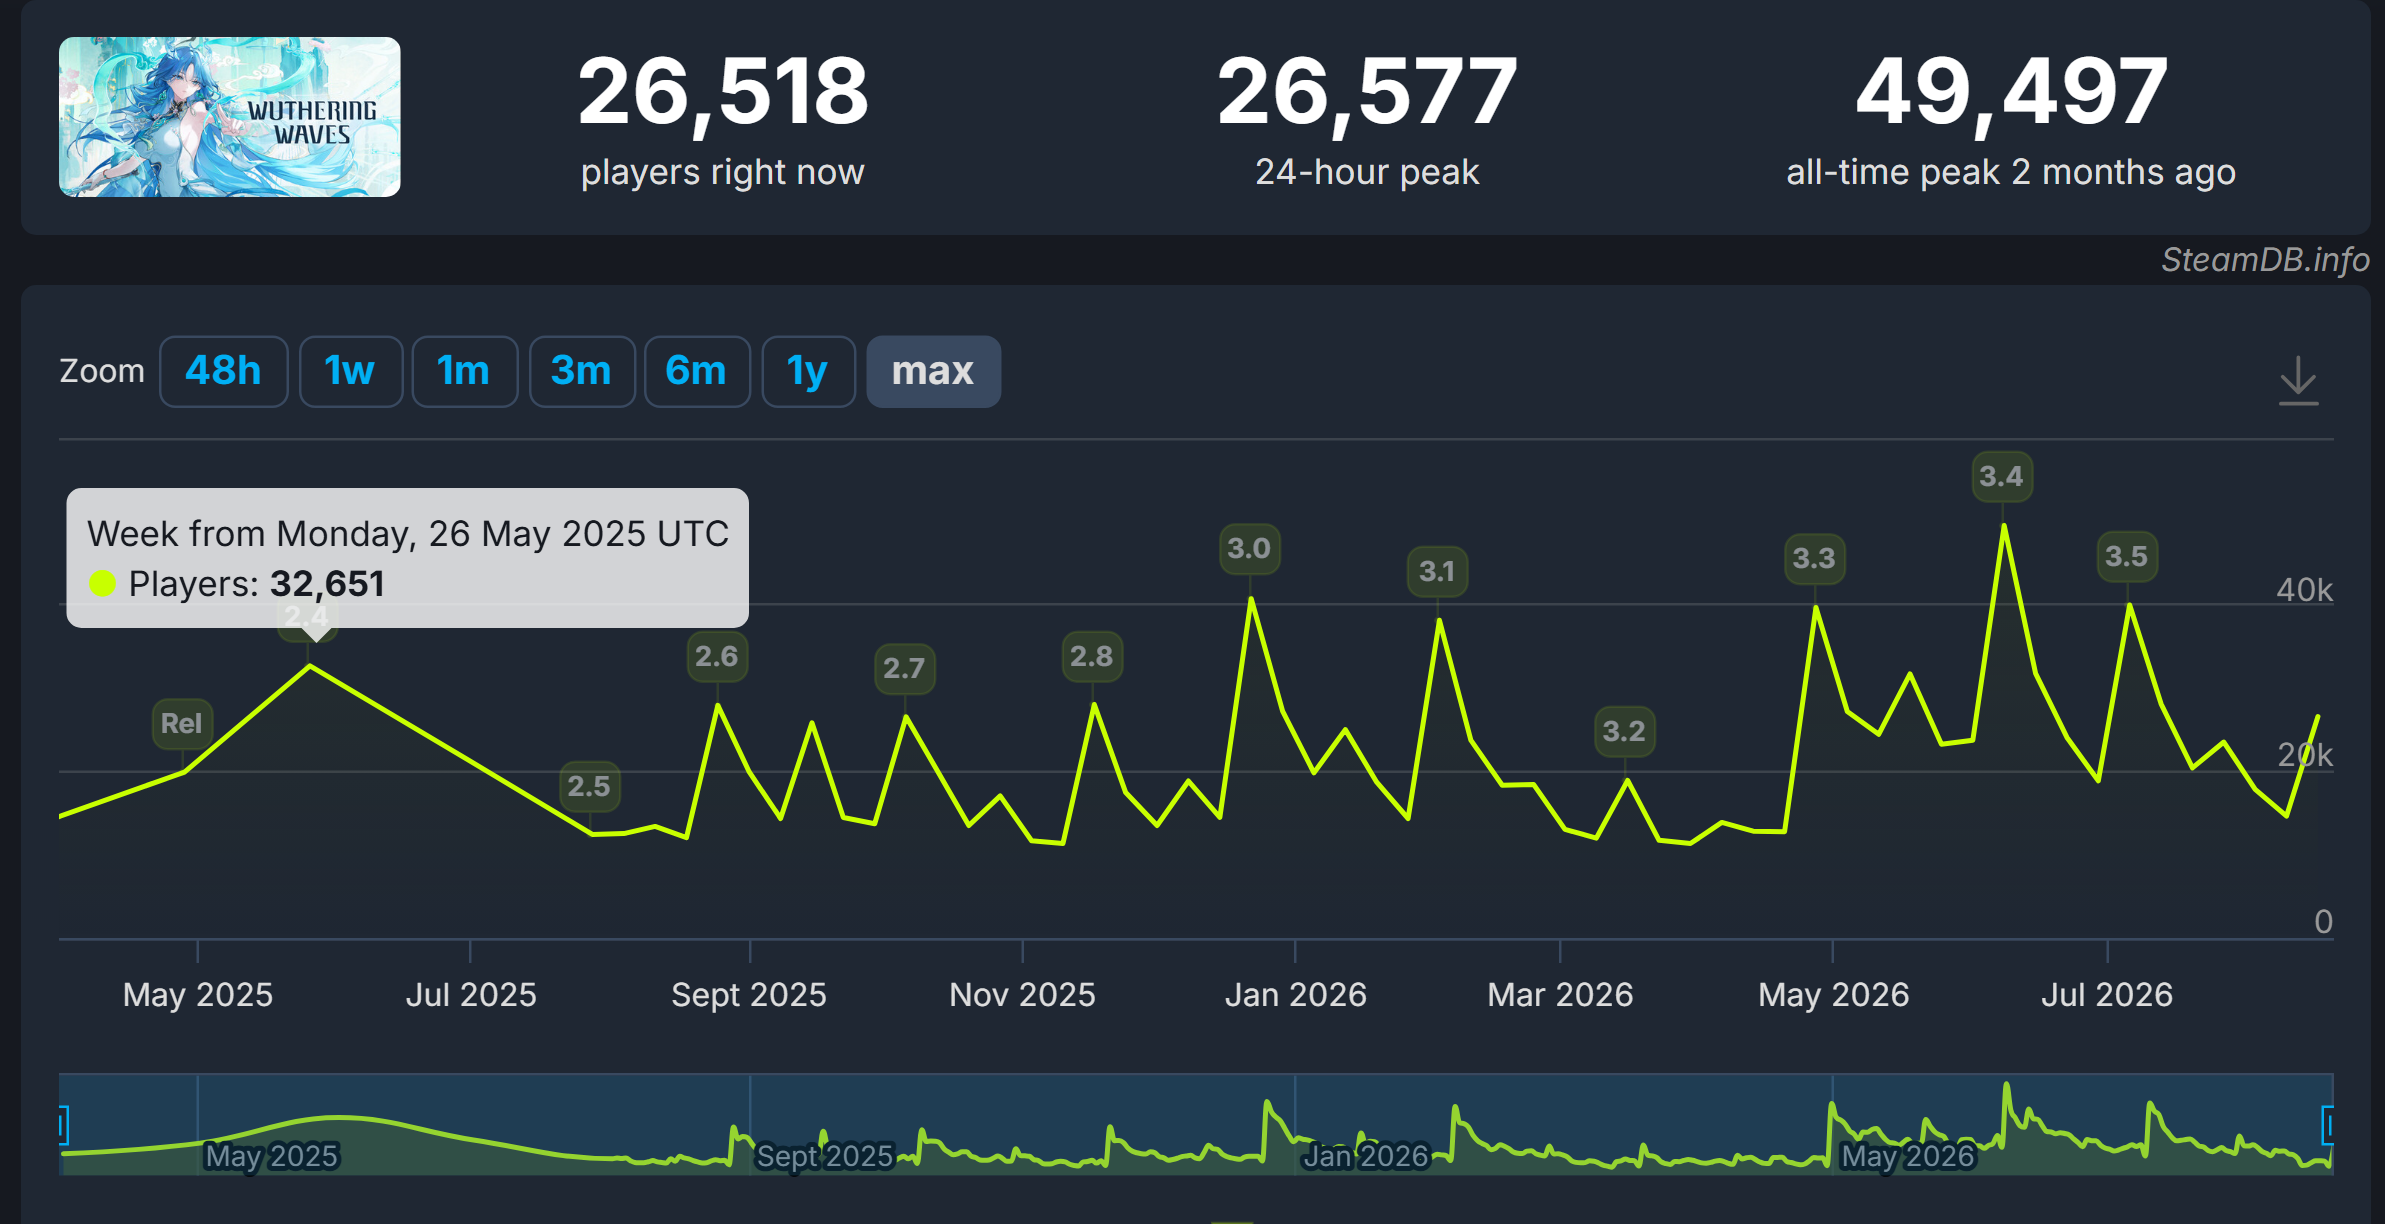Click the SteamDB.info credit text

(x=2265, y=260)
